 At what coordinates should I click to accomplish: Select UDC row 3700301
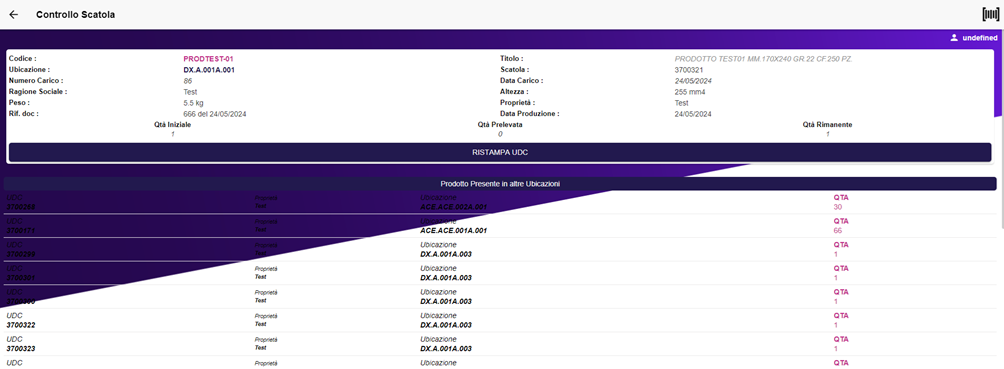coord(500,274)
